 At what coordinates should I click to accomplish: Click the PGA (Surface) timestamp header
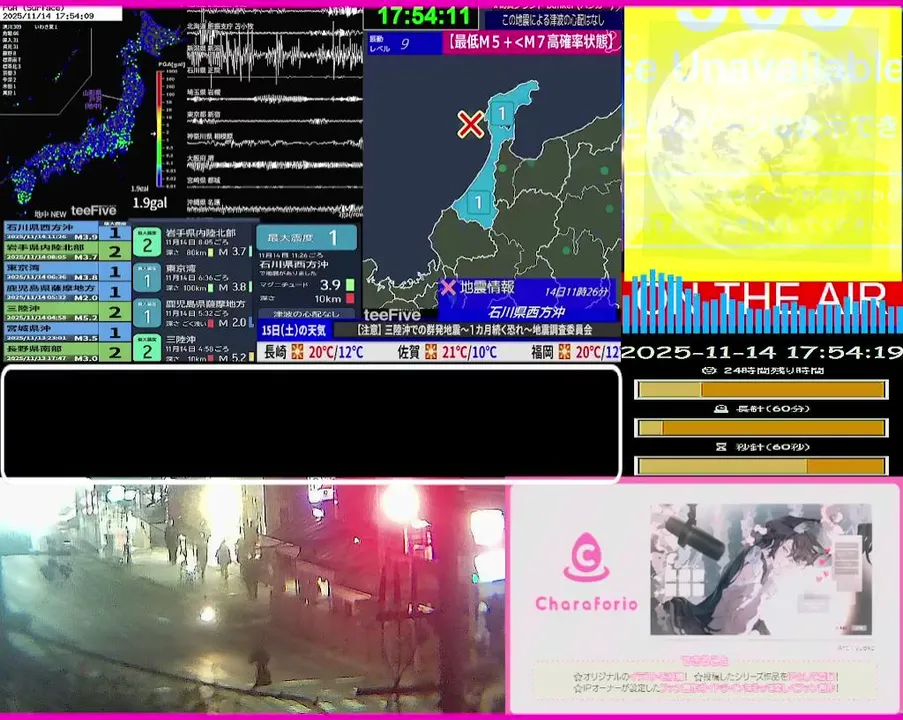pos(61,13)
